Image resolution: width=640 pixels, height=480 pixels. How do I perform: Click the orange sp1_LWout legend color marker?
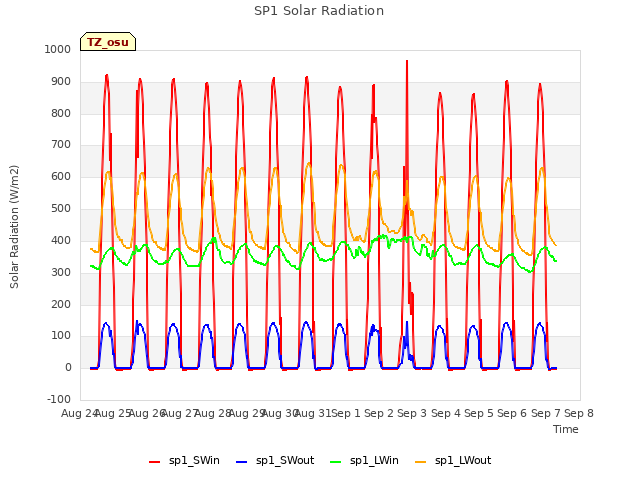(420, 462)
